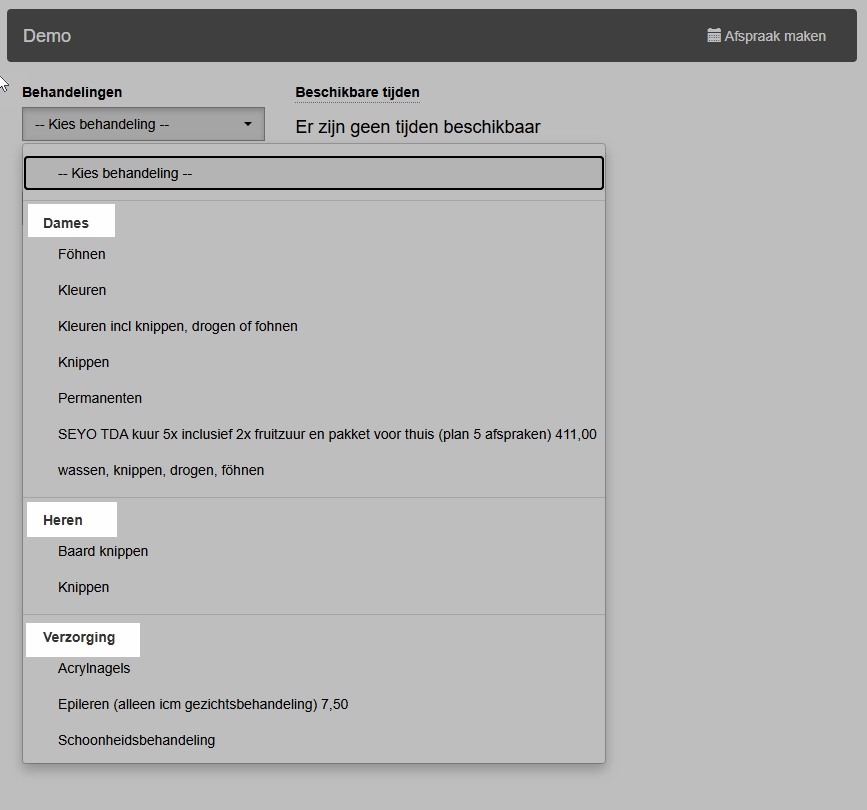Select Knippen under the Heren group
The height and width of the screenshot is (810, 867).
coord(84,587)
